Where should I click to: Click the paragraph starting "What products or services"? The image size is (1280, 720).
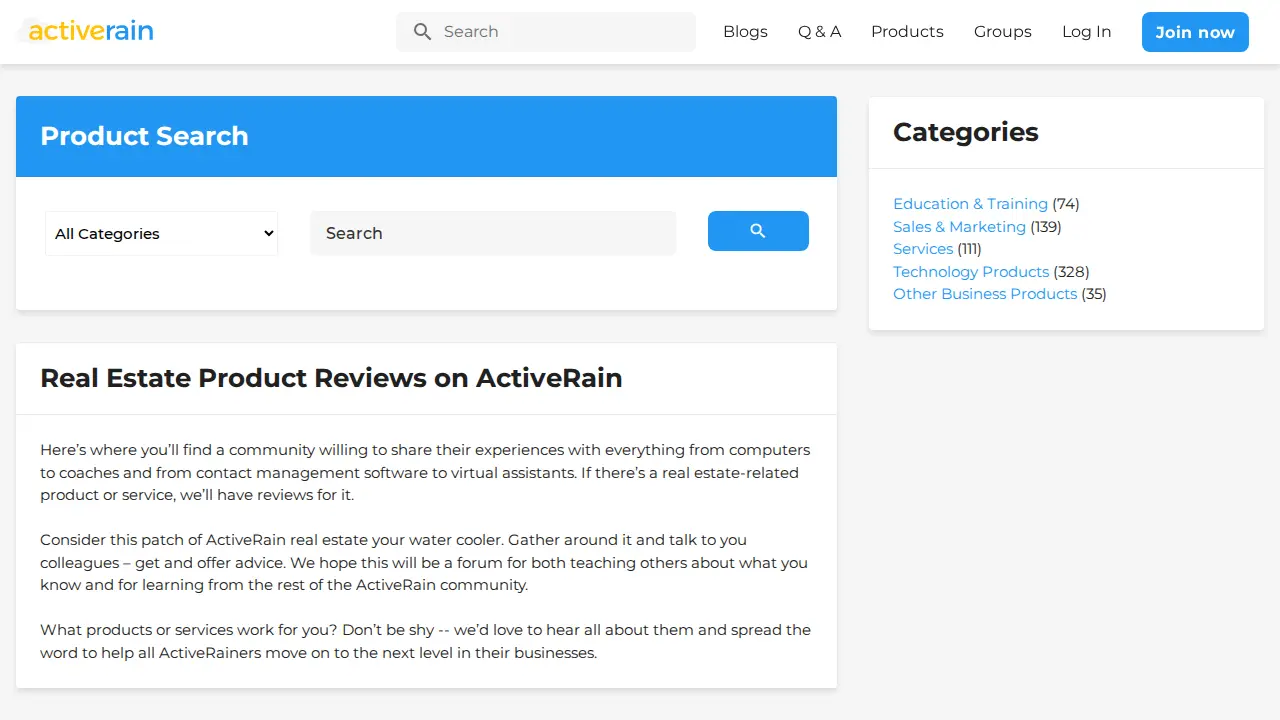(x=425, y=642)
